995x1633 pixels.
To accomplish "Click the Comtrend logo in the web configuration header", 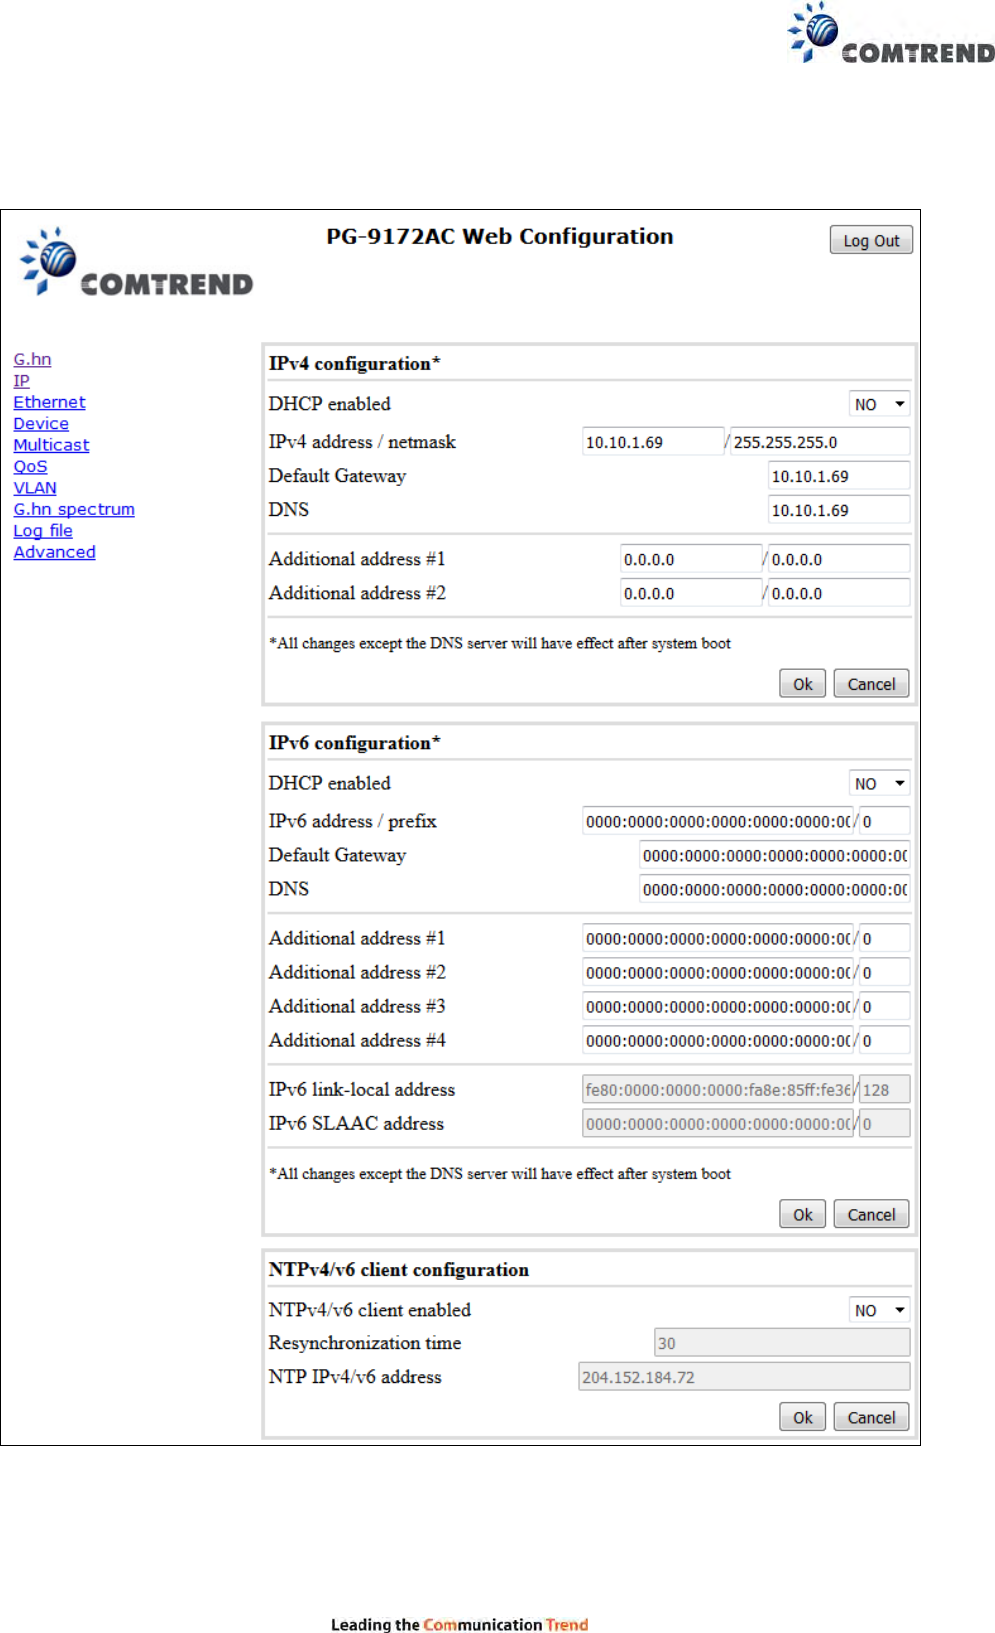I will (x=136, y=262).
